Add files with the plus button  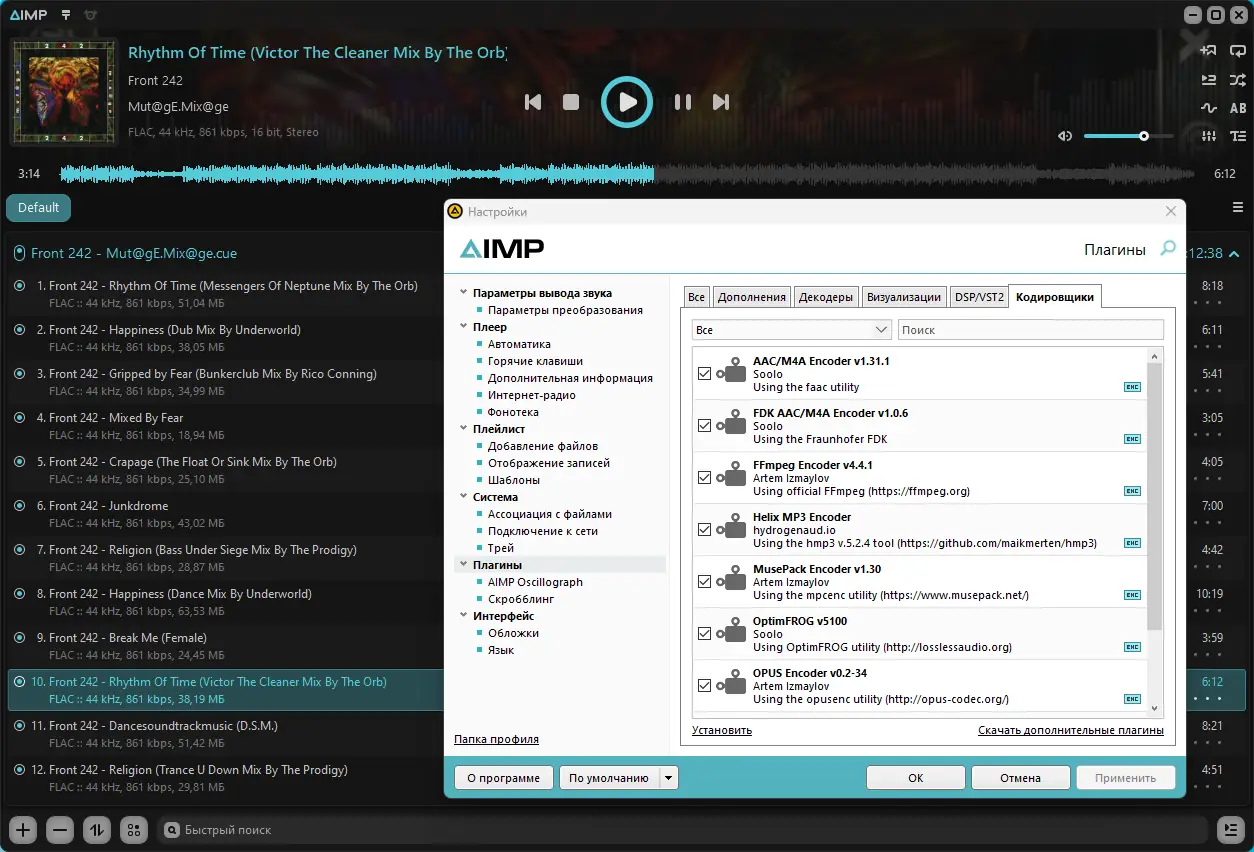click(24, 829)
